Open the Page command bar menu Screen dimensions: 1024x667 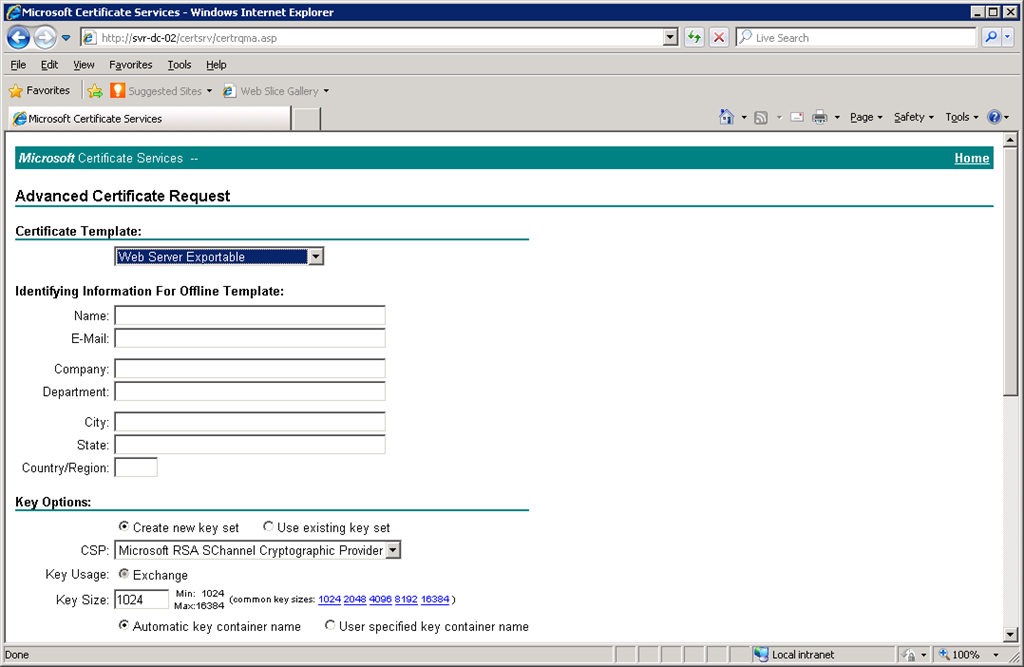pos(866,118)
